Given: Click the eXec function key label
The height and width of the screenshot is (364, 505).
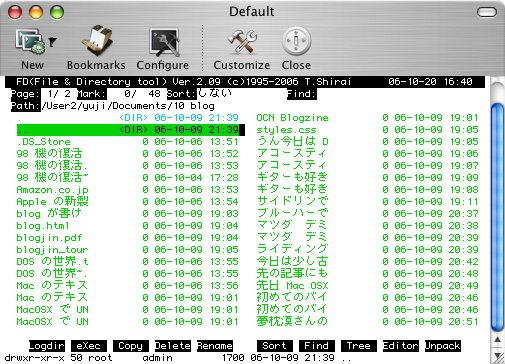Looking at the screenshot, I should (x=89, y=346).
